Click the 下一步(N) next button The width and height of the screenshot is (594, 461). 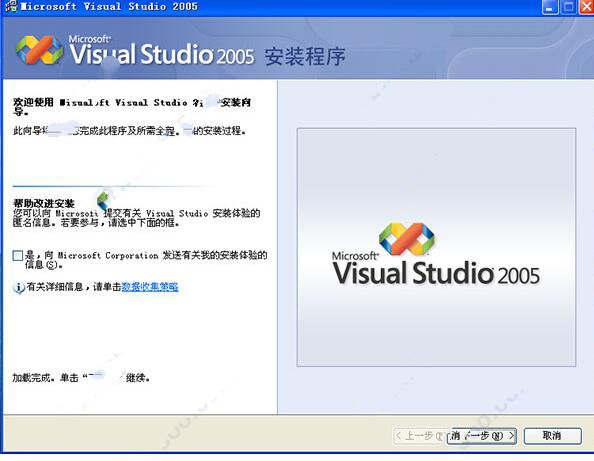481,436
